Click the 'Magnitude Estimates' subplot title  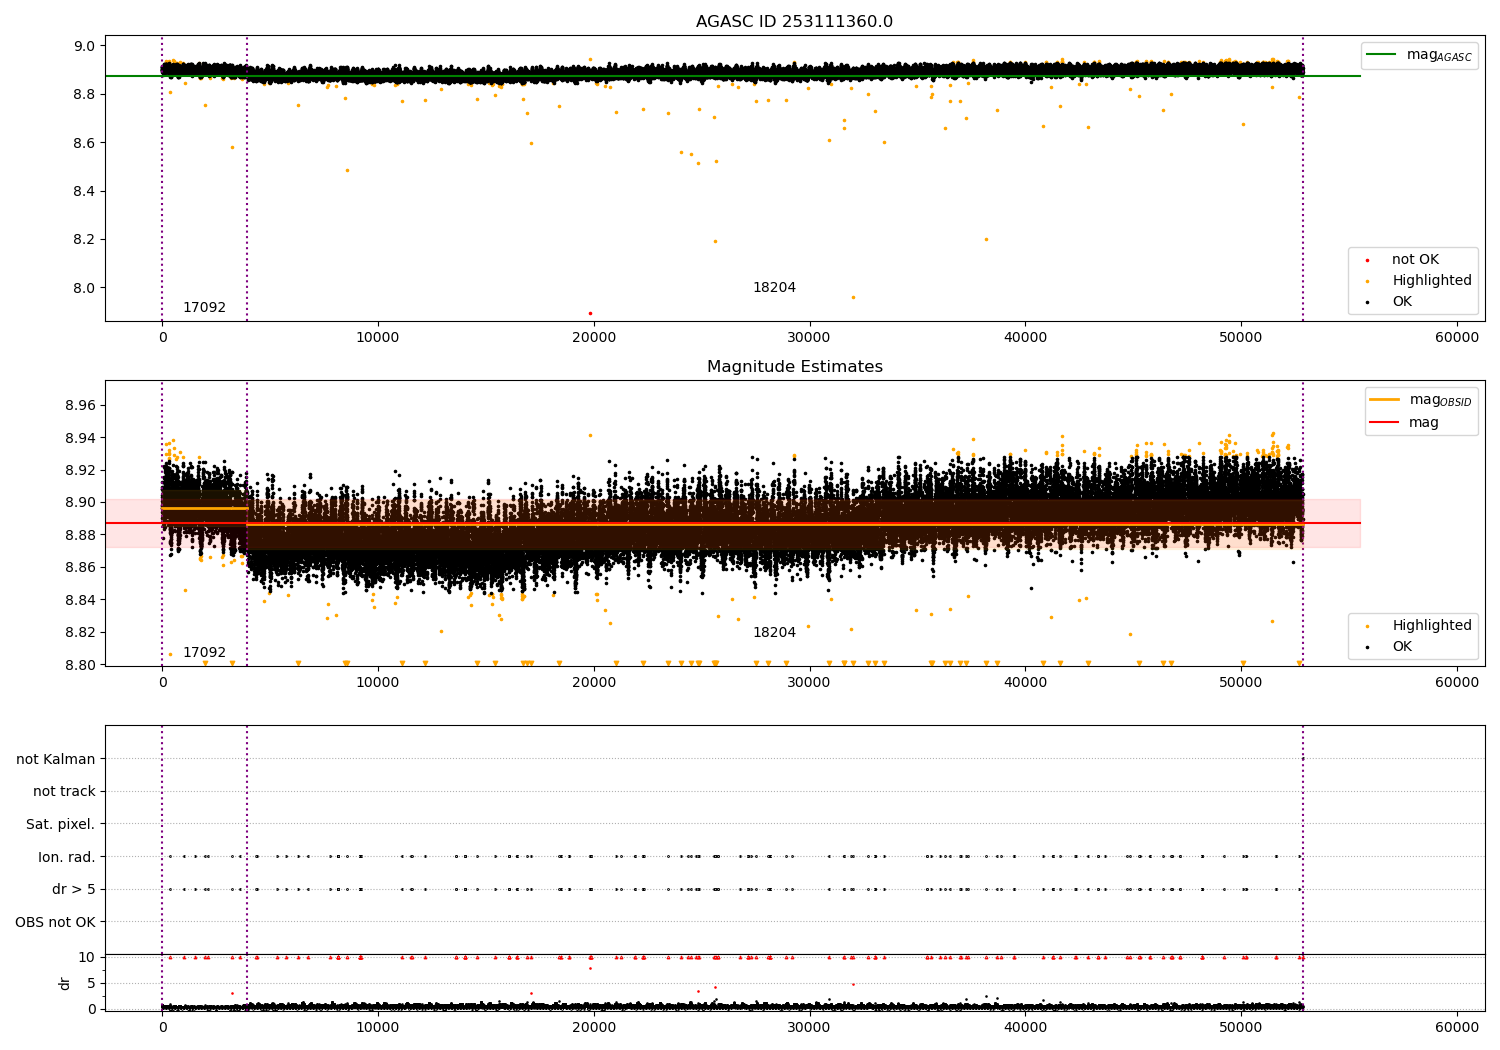click(x=794, y=367)
